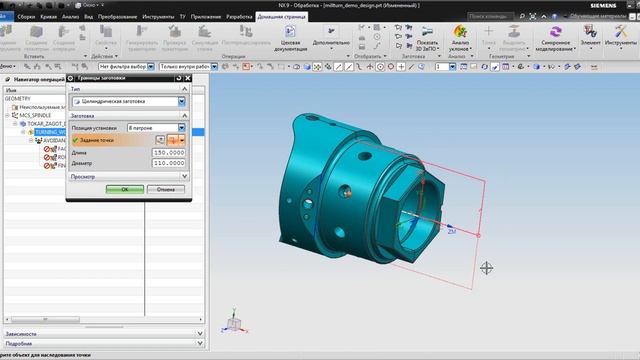Click the Навигатор операций panel icon
Image resolution: width=640 pixels, height=360 pixels.
pyautogui.click(x=8, y=80)
